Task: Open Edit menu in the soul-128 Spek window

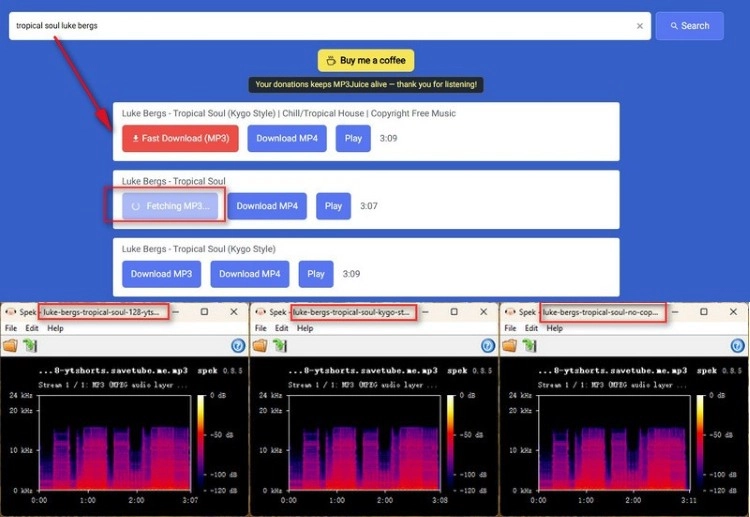Action: (32, 328)
